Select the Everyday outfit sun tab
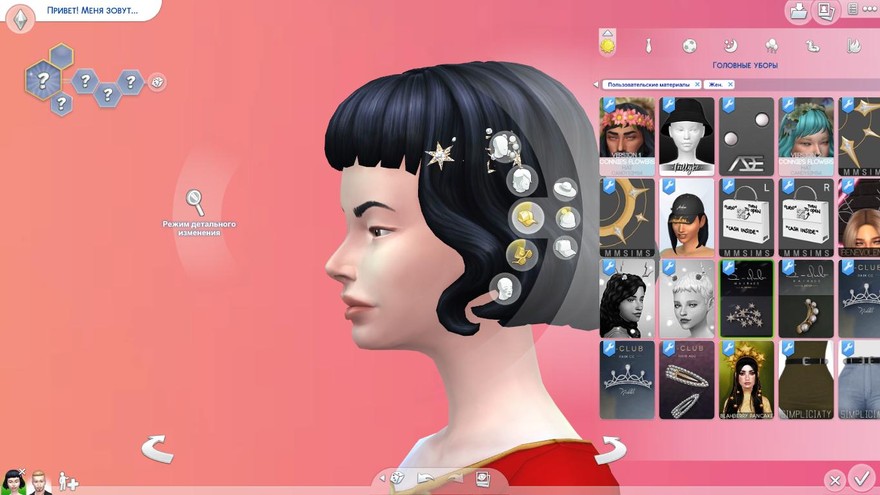The height and width of the screenshot is (495, 880). (x=608, y=46)
